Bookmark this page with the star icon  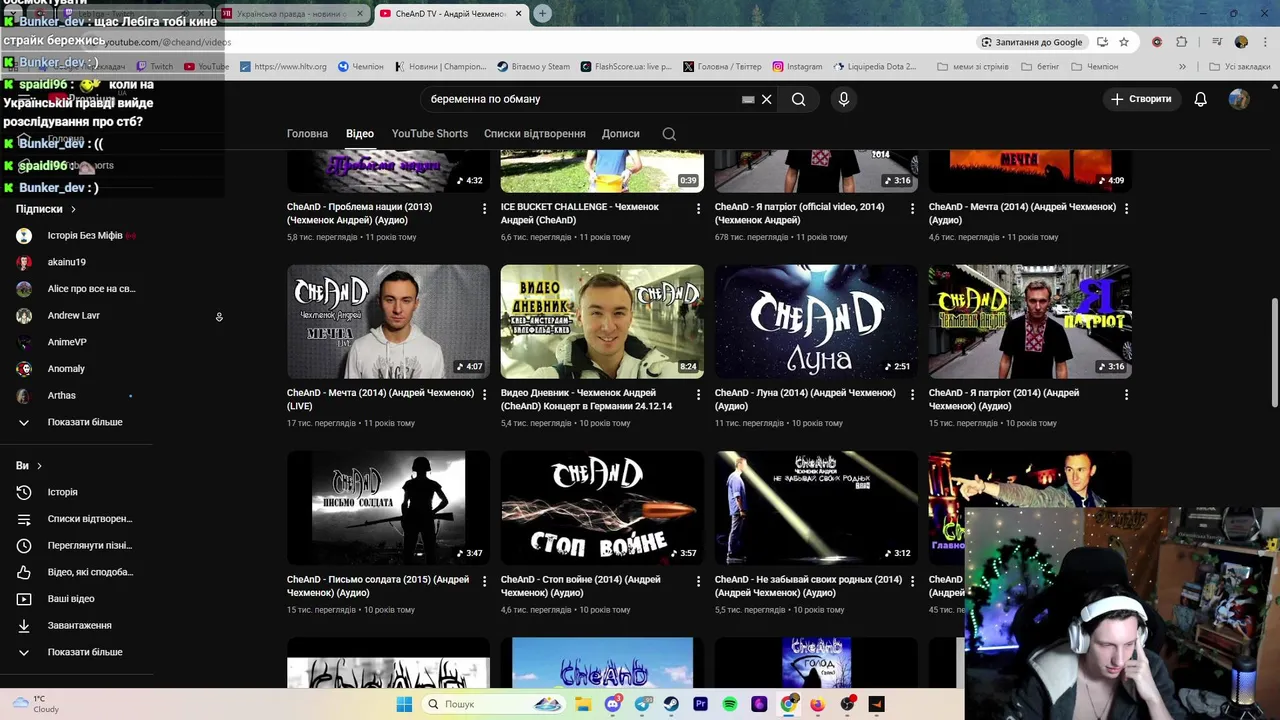1124,42
